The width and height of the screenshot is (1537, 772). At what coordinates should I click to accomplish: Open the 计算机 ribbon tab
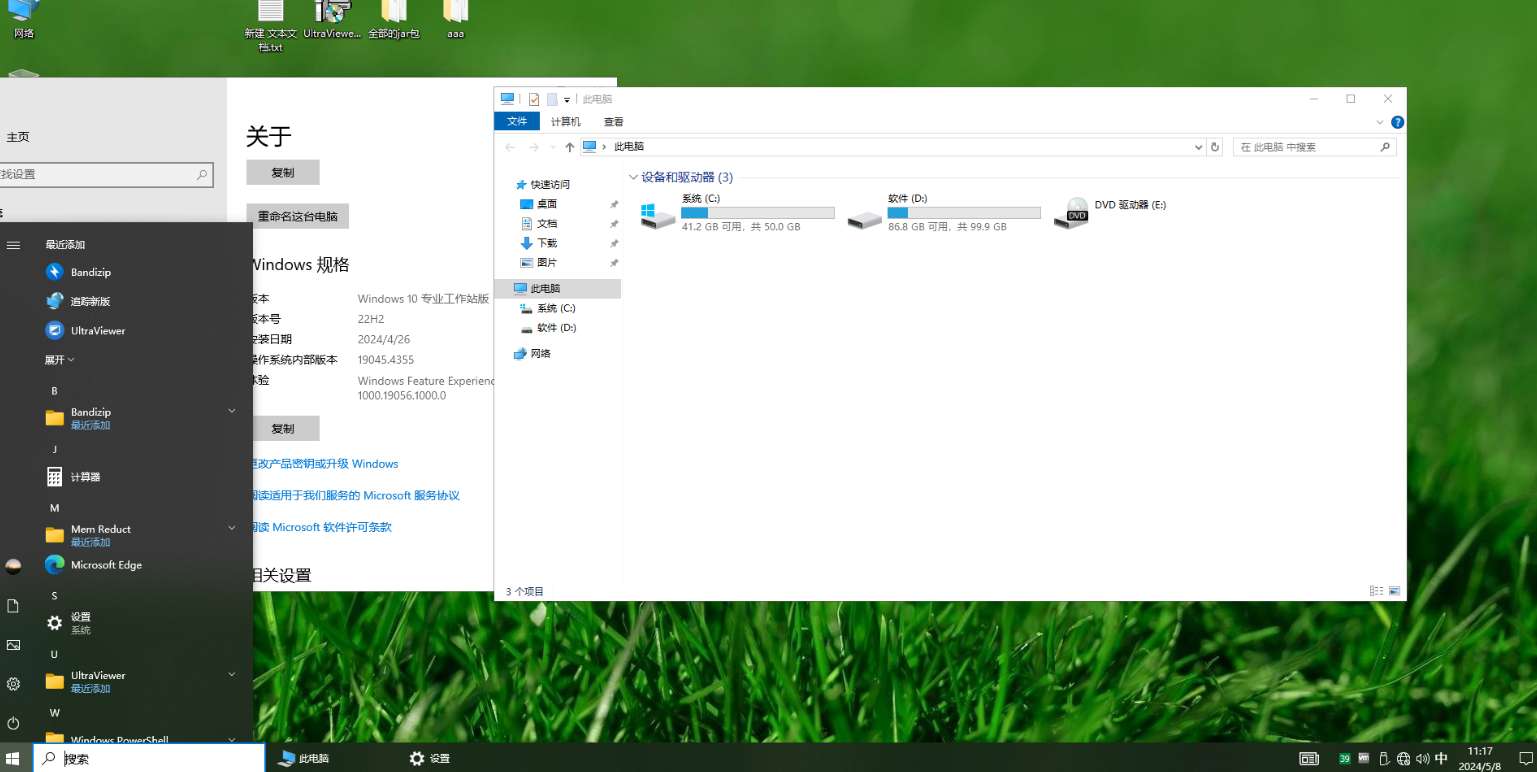tap(565, 122)
